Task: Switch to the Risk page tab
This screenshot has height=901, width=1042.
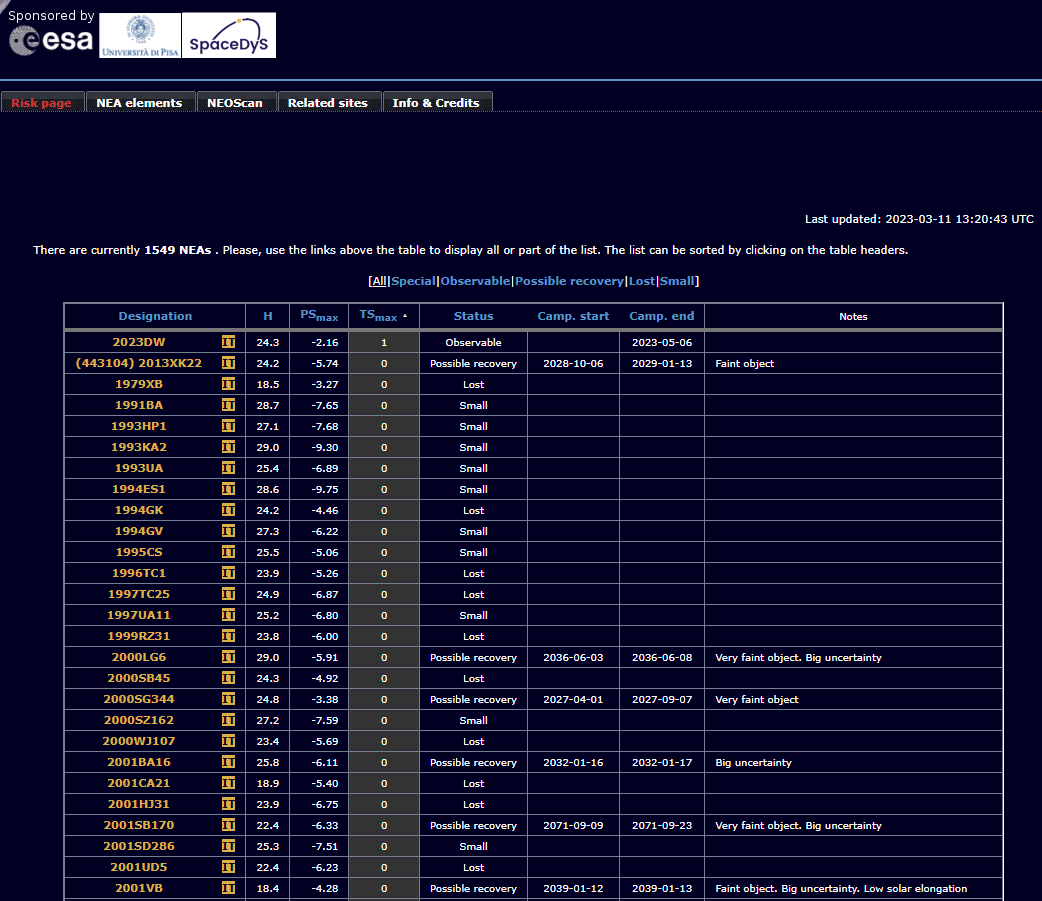Action: pos(42,102)
